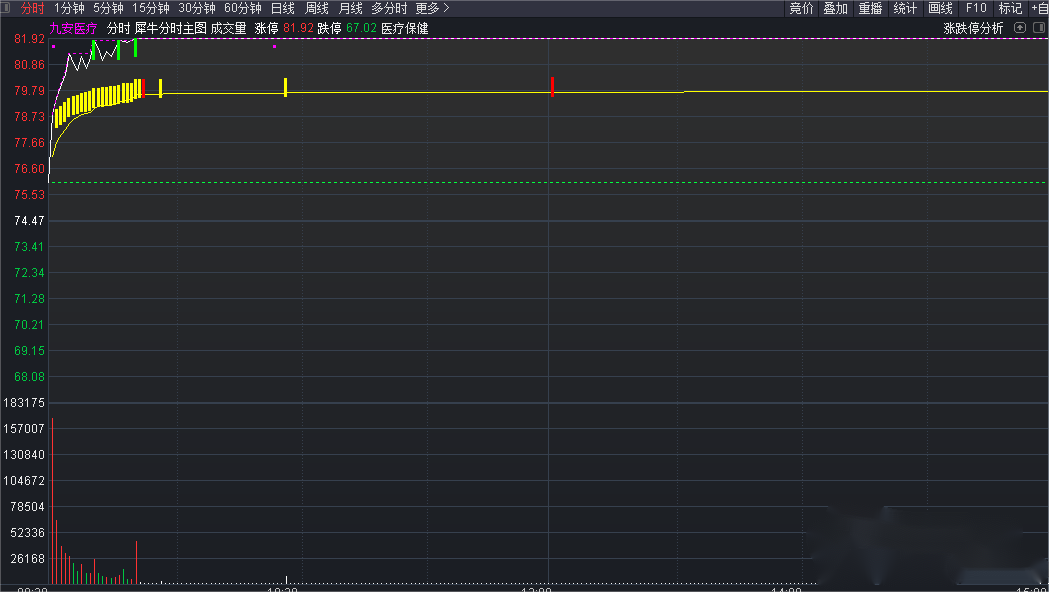
Task: Click the 犀牛分时主图 indicator label
Action: (x=171, y=28)
